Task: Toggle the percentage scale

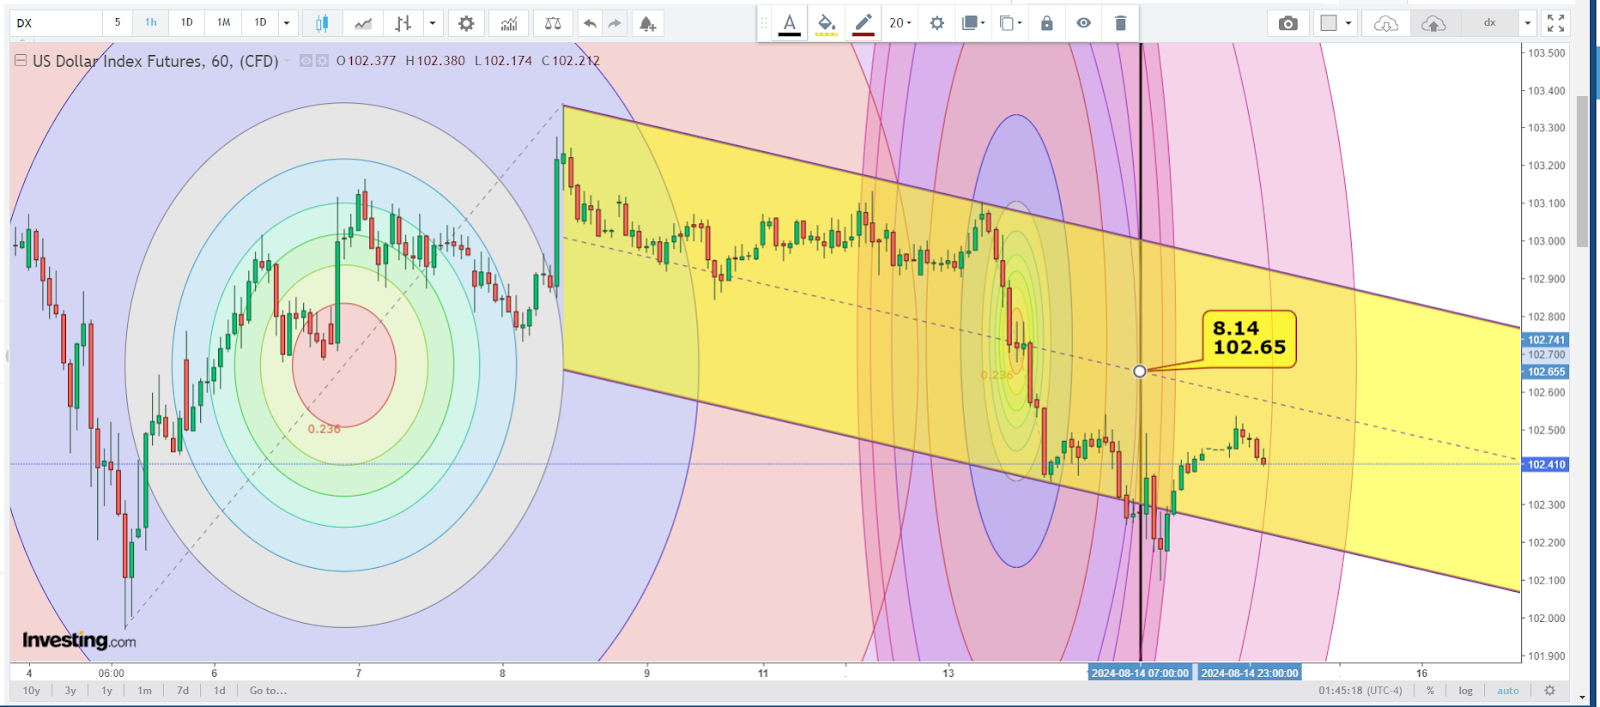Action: point(1430,690)
